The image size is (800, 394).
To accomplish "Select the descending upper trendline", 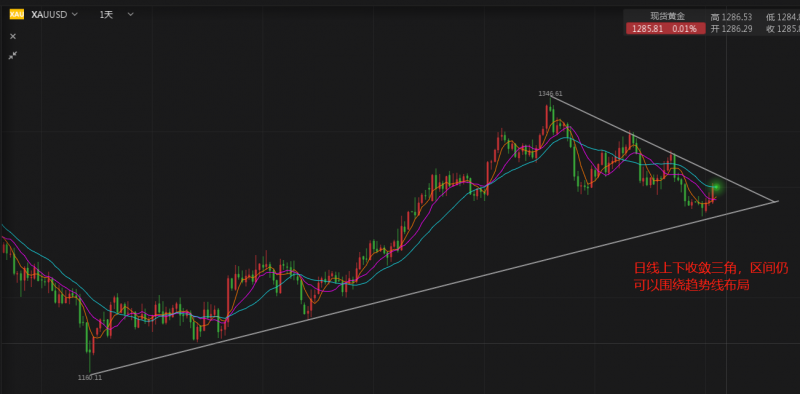I will (663, 149).
